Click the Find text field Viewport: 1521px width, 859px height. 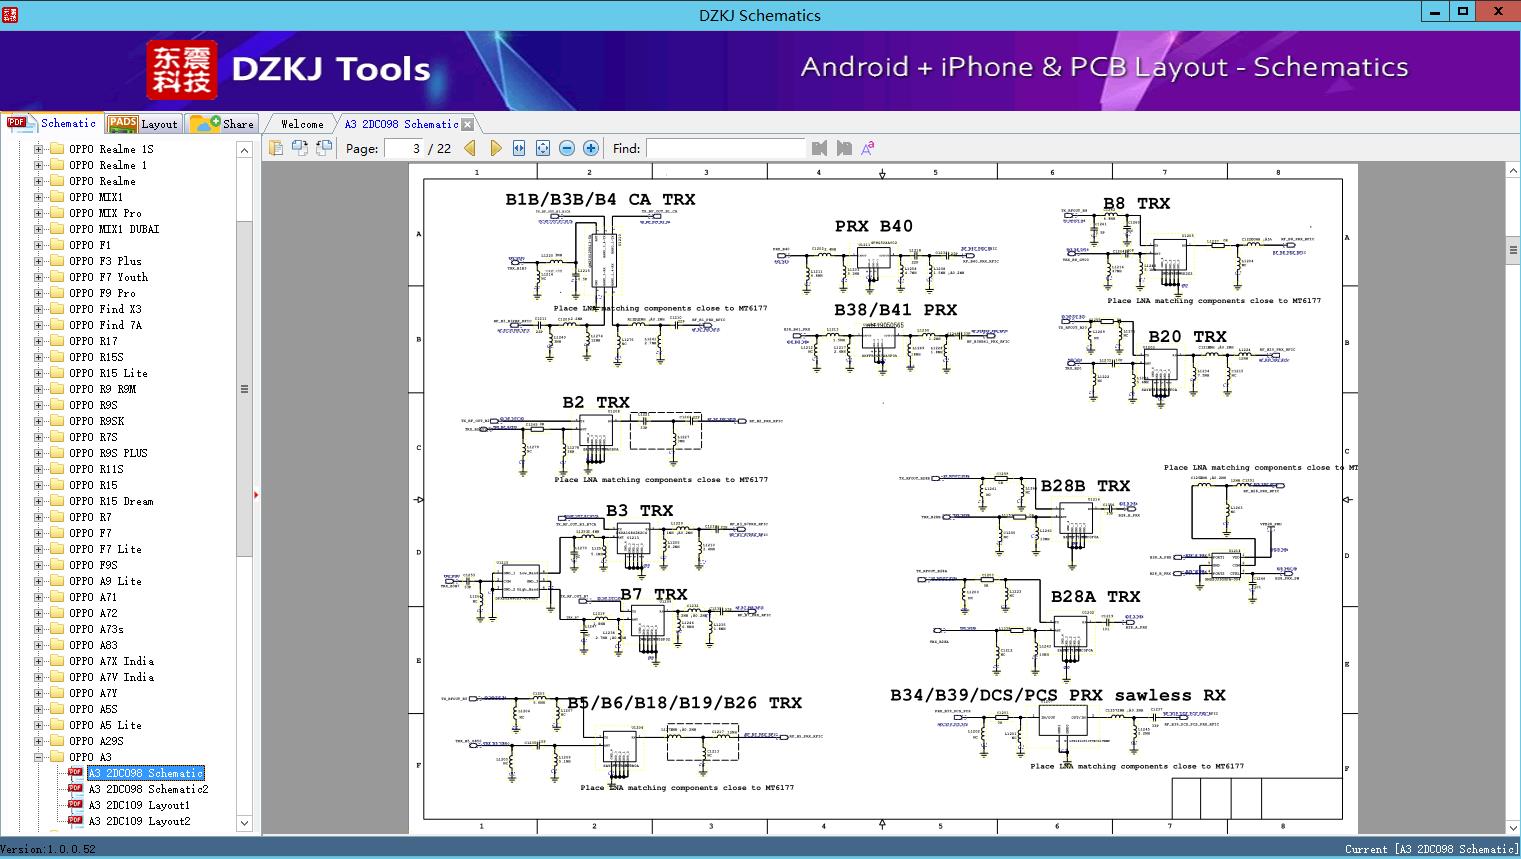click(725, 148)
